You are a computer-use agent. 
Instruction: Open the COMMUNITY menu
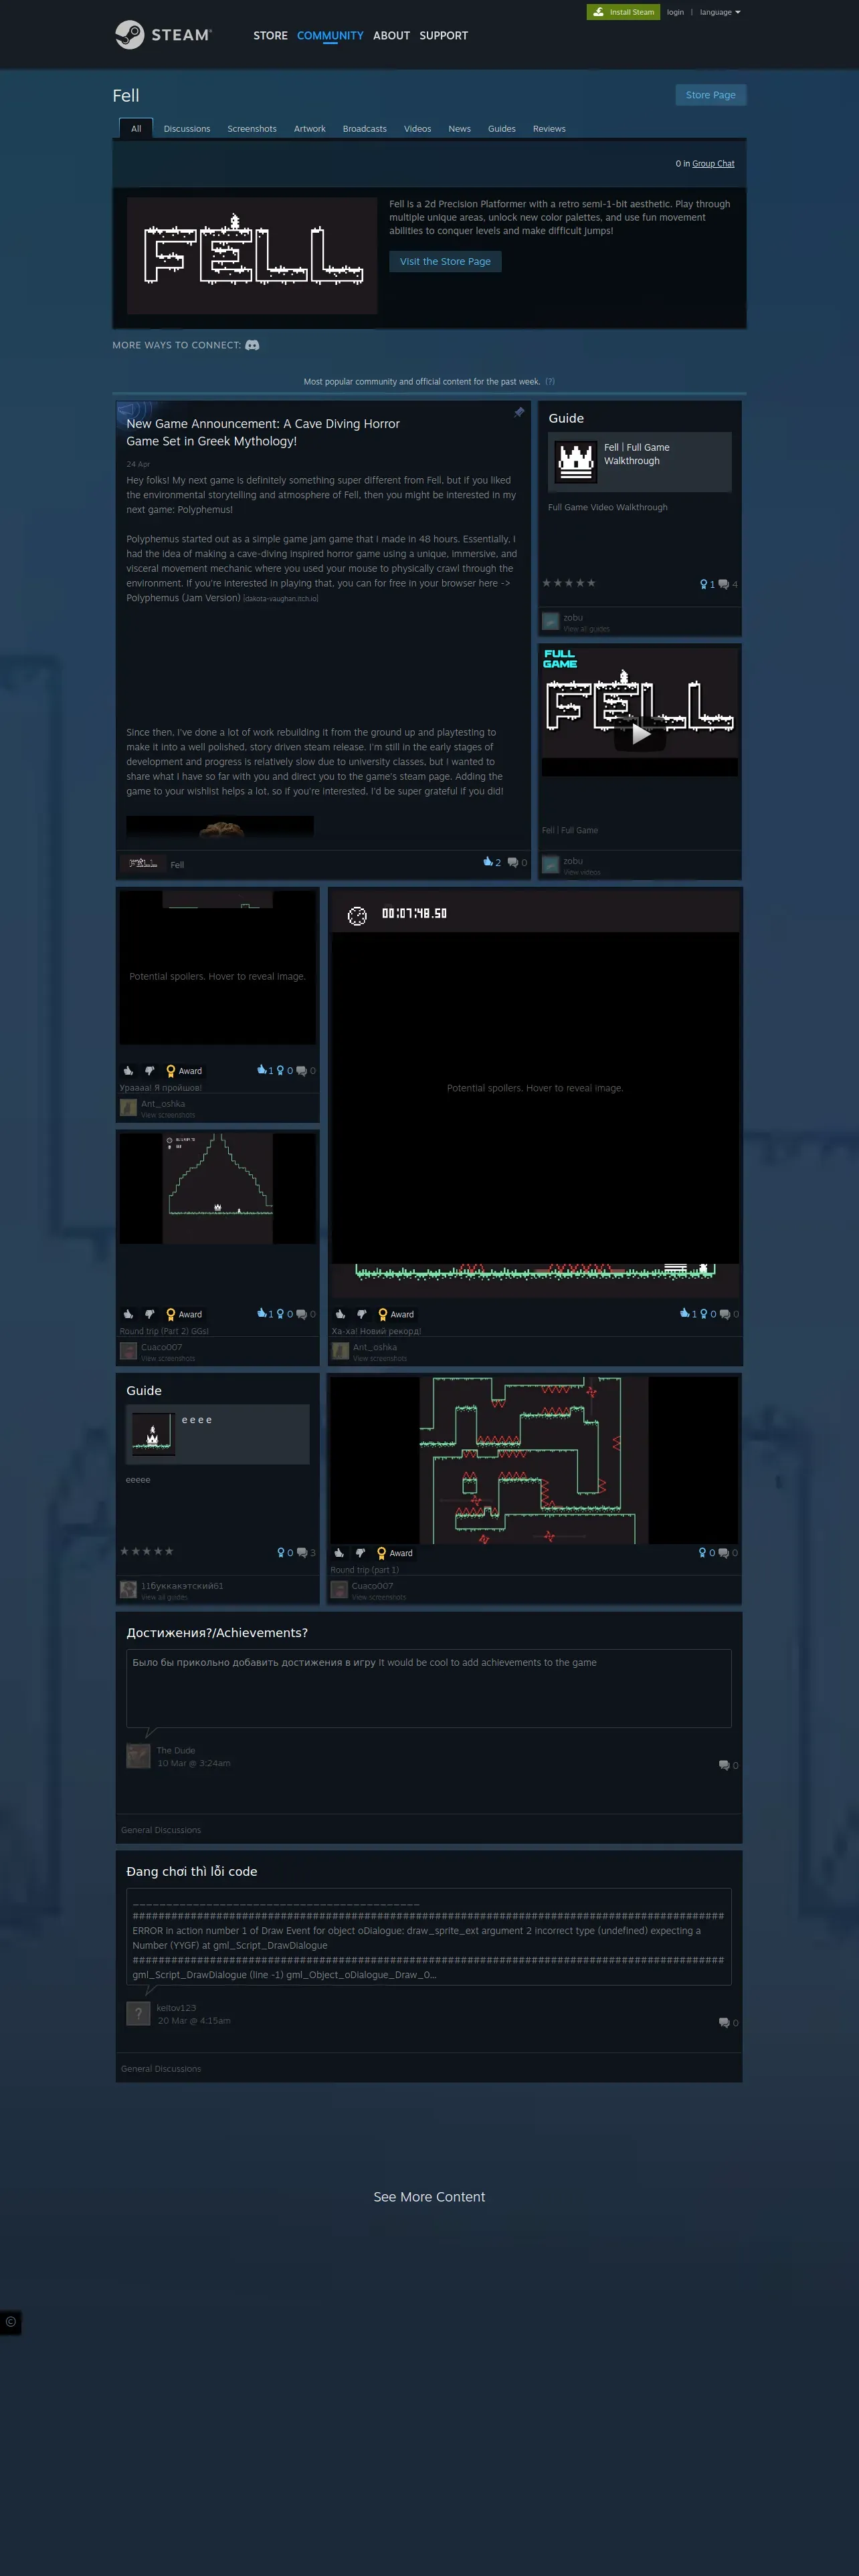point(330,36)
